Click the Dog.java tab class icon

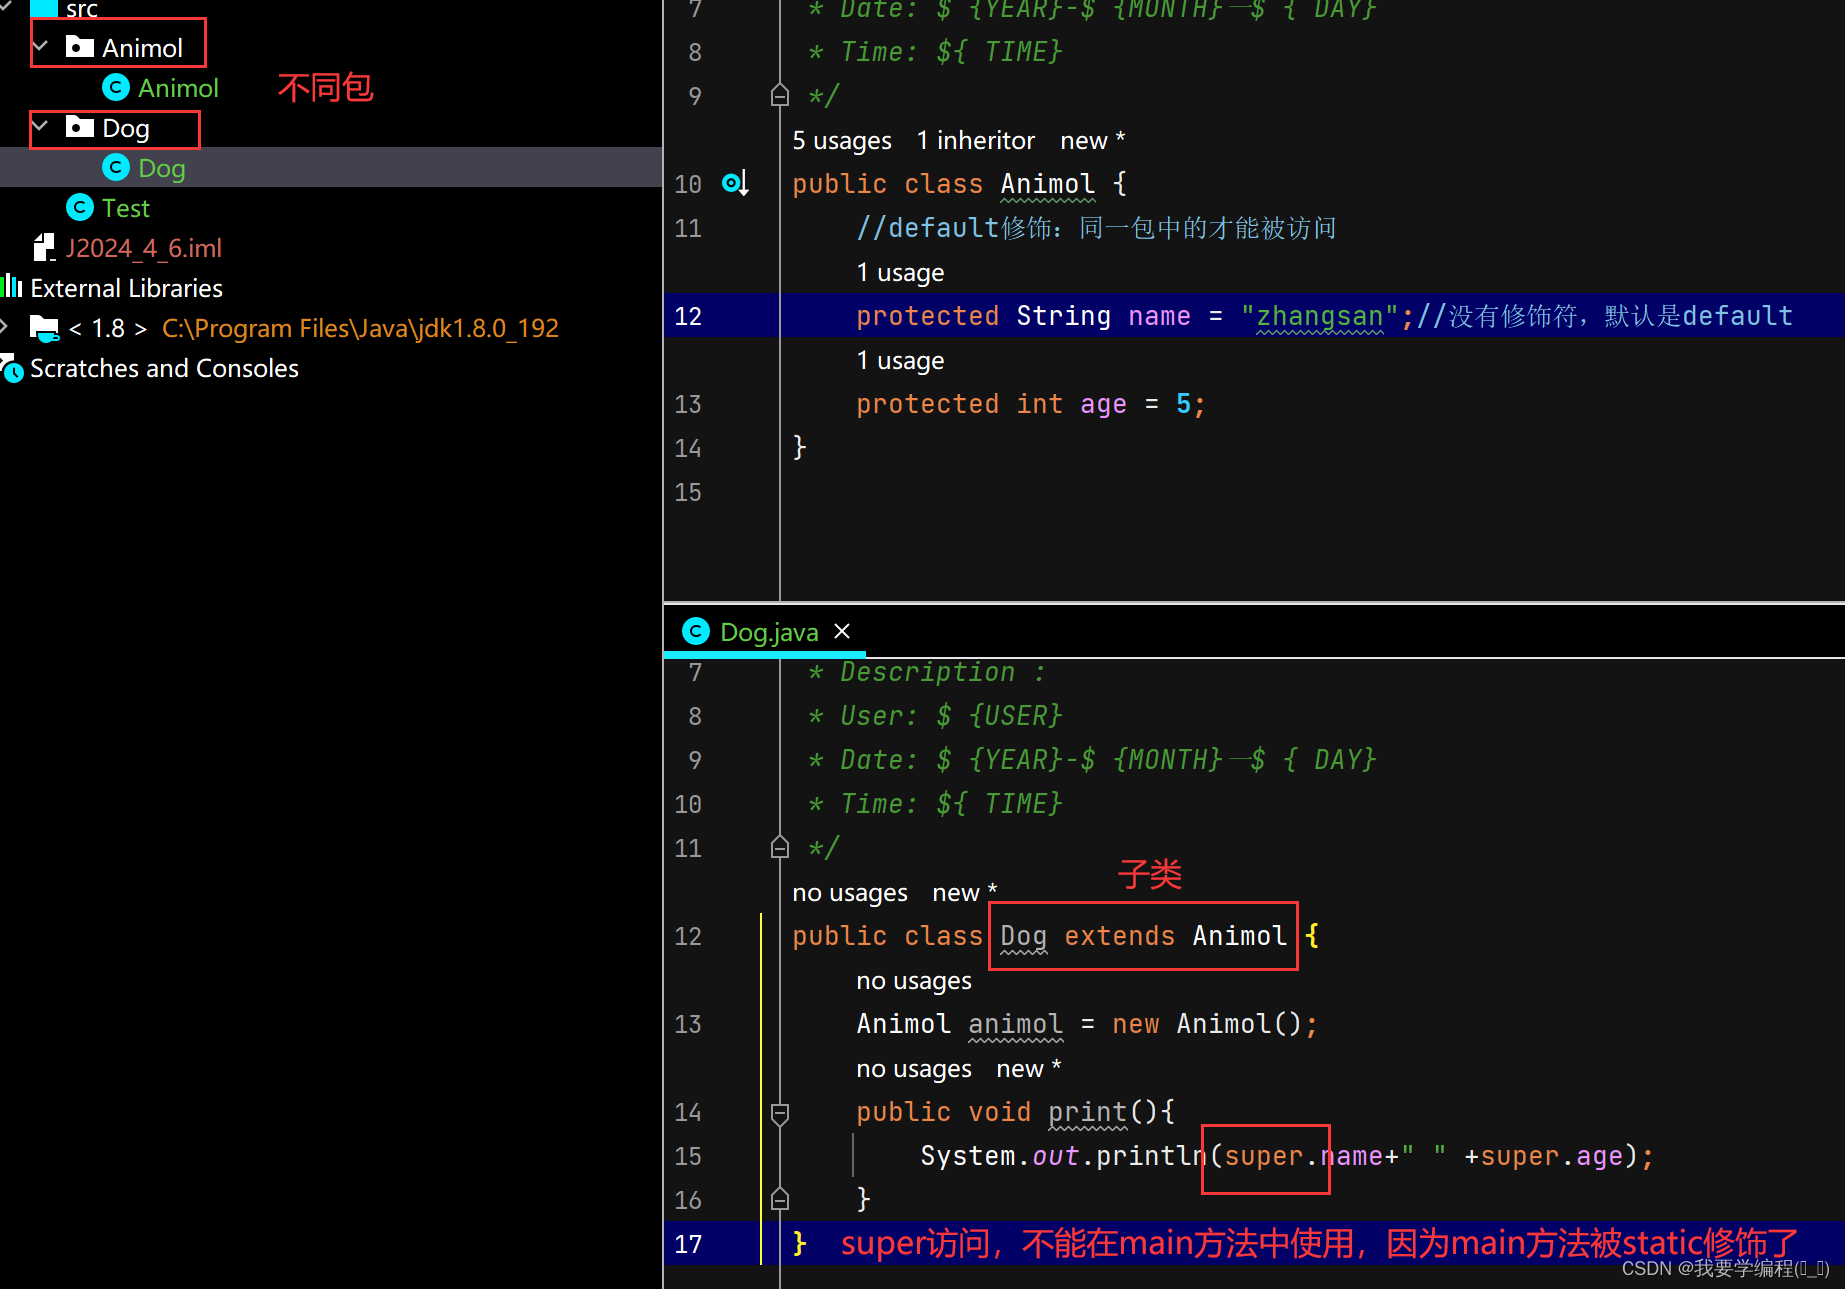pyautogui.click(x=695, y=631)
